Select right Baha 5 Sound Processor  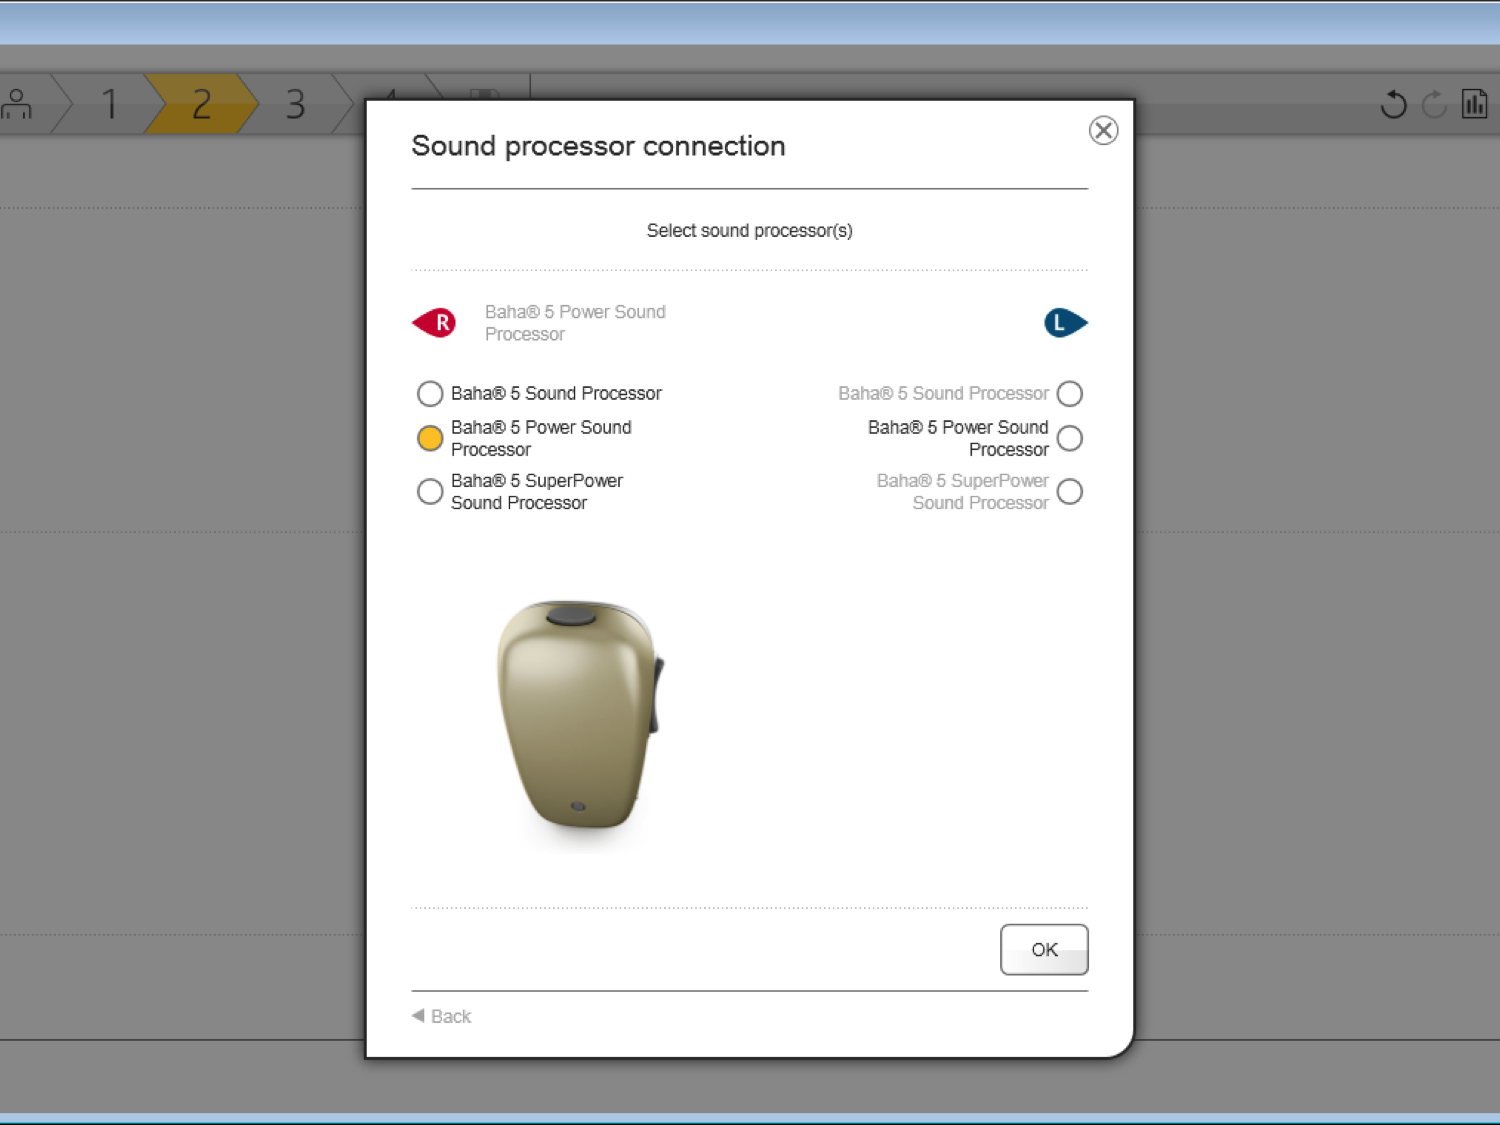point(430,394)
